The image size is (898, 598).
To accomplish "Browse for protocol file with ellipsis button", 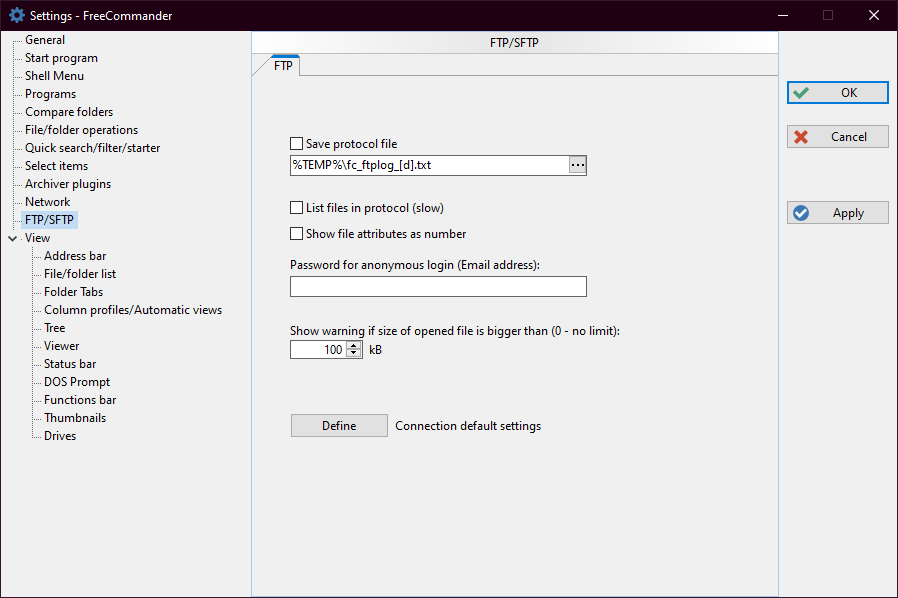I will (577, 165).
